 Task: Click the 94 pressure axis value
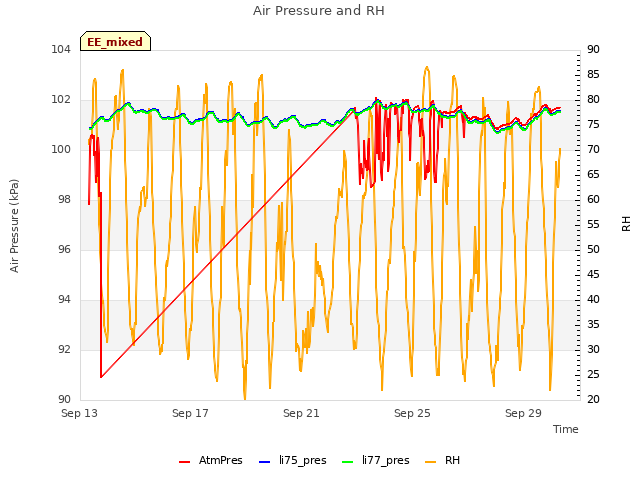coord(64,300)
